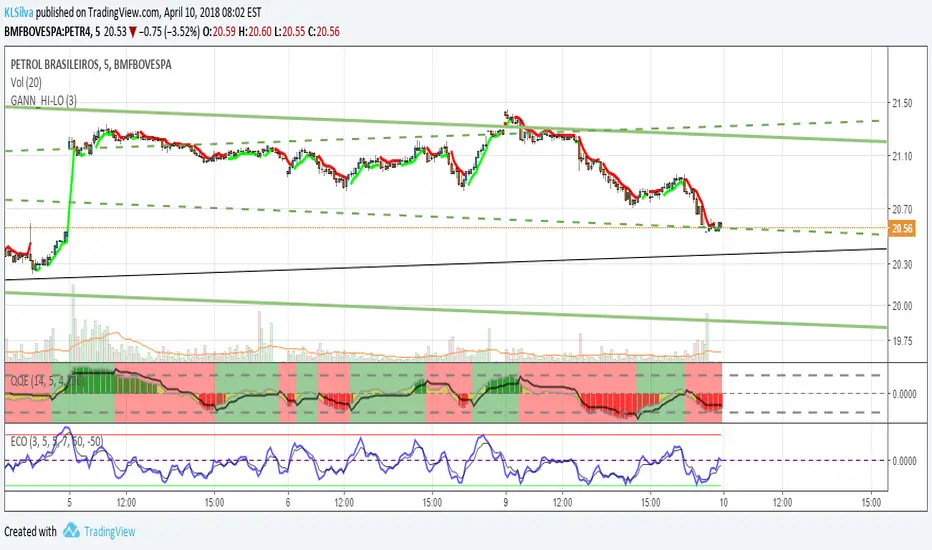This screenshot has height=550, width=932.
Task: Click the low price L:20.55
Action: click(289, 32)
